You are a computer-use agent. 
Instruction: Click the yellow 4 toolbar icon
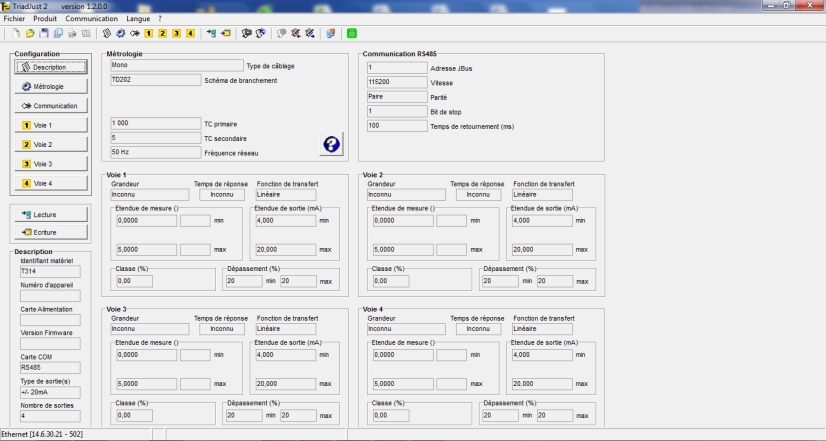pyautogui.click(x=191, y=33)
